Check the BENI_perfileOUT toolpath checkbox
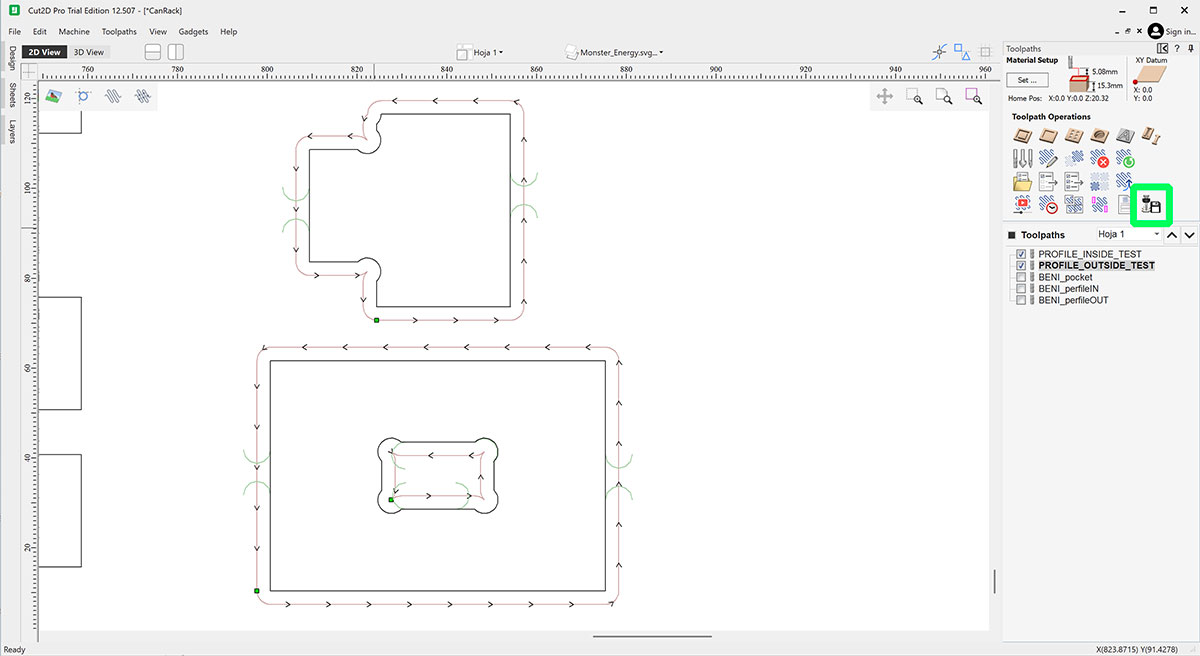The height and width of the screenshot is (656, 1200). tap(1021, 300)
